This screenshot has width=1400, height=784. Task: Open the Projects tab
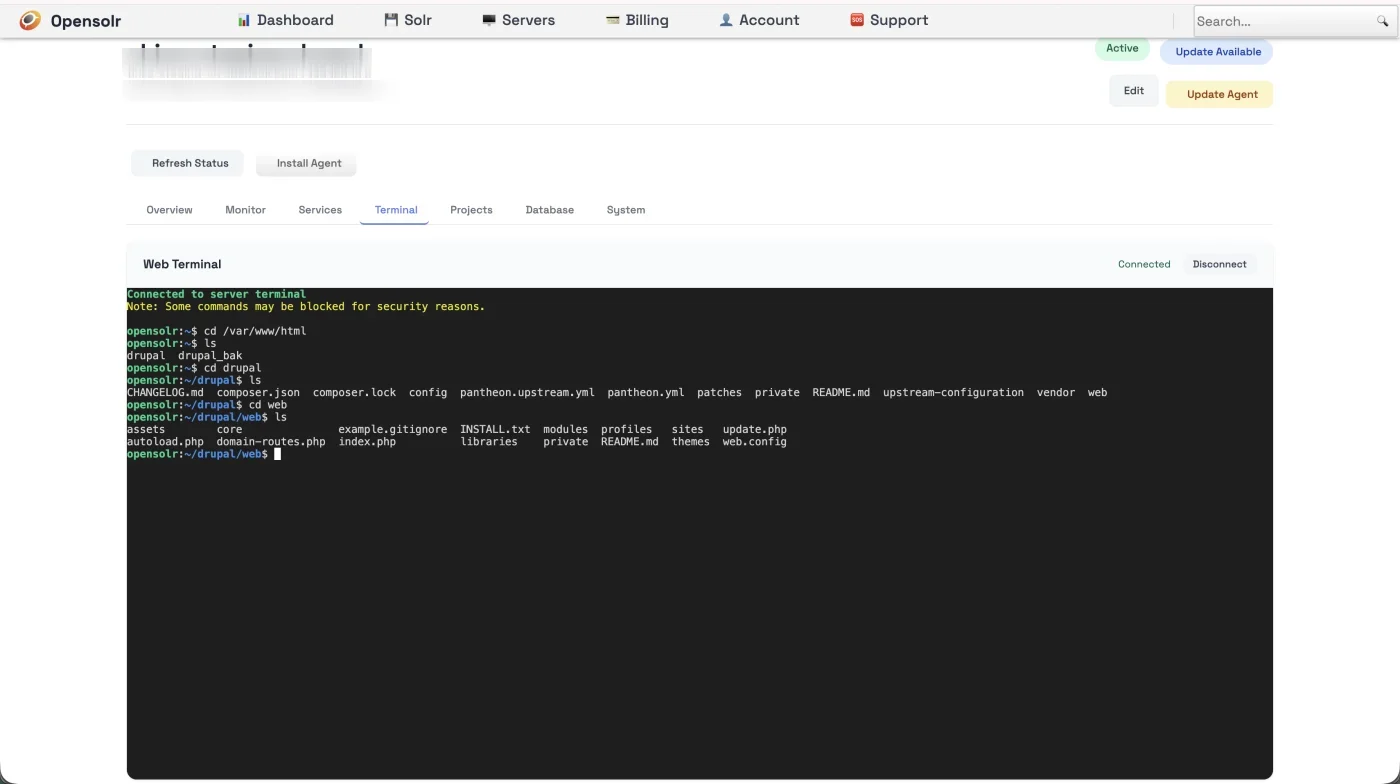pyautogui.click(x=471, y=210)
